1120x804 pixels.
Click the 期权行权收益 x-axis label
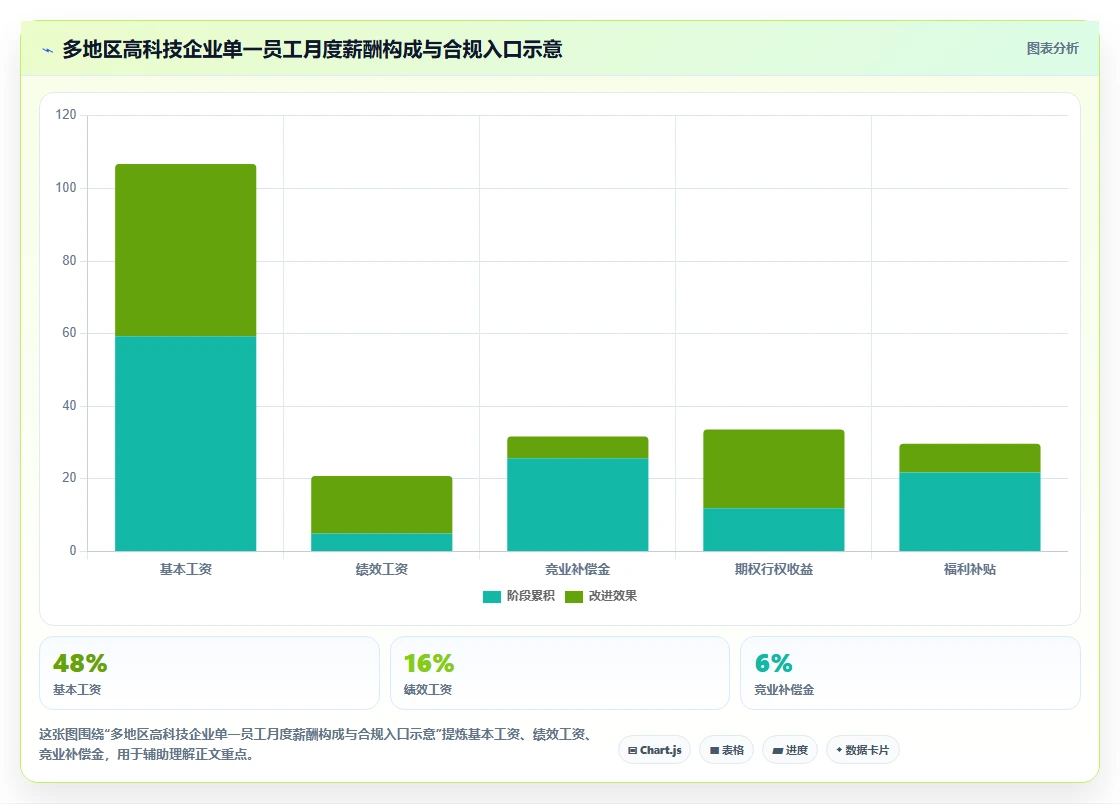click(774, 569)
